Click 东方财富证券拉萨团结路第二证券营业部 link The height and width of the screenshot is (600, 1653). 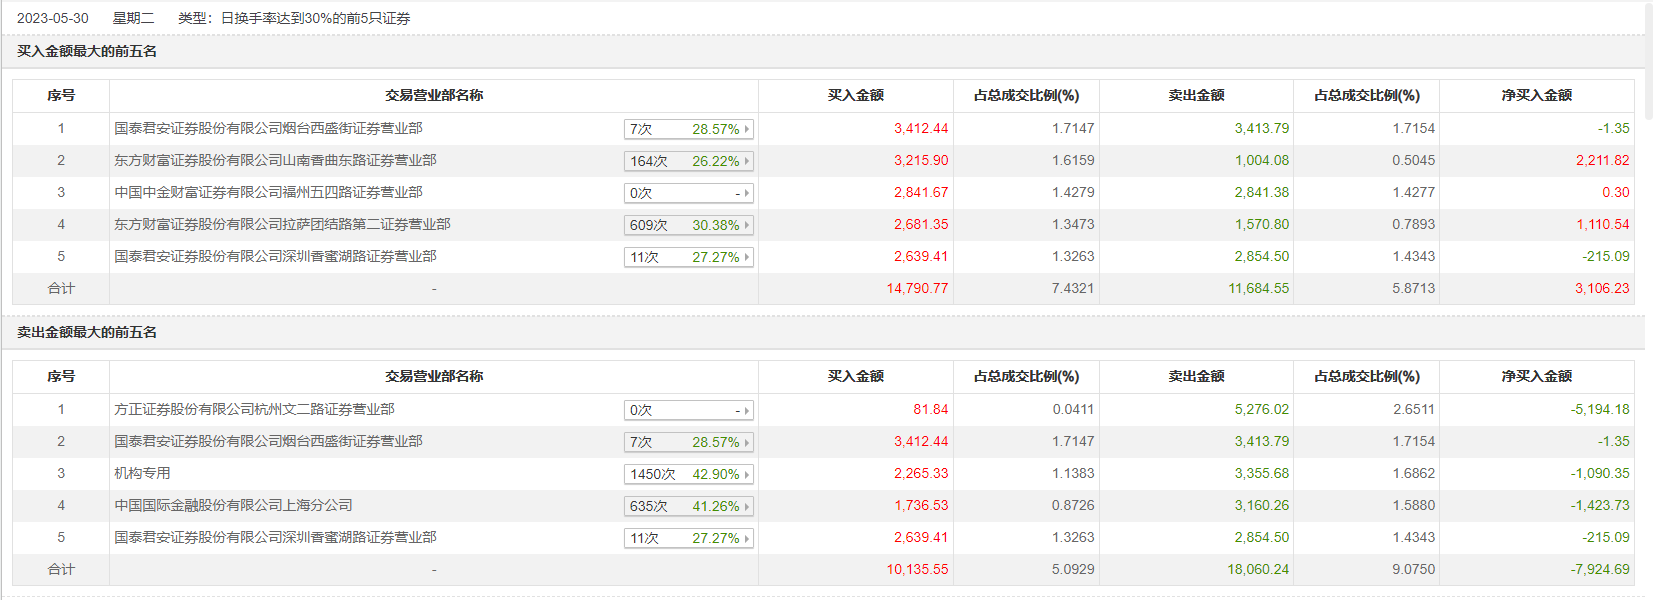click(282, 224)
